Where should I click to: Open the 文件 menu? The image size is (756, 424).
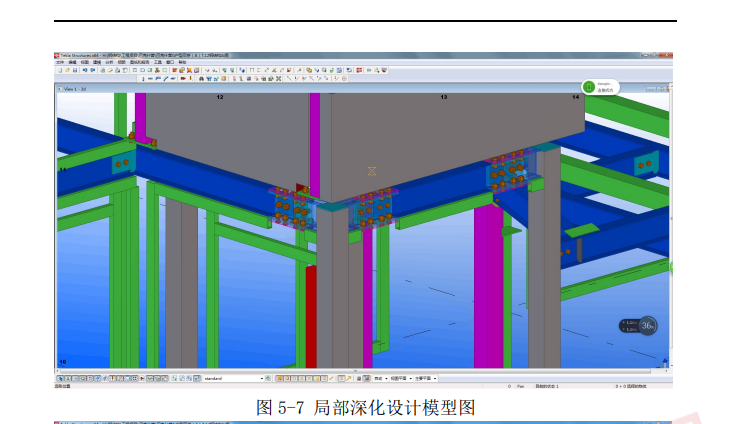coord(60,62)
